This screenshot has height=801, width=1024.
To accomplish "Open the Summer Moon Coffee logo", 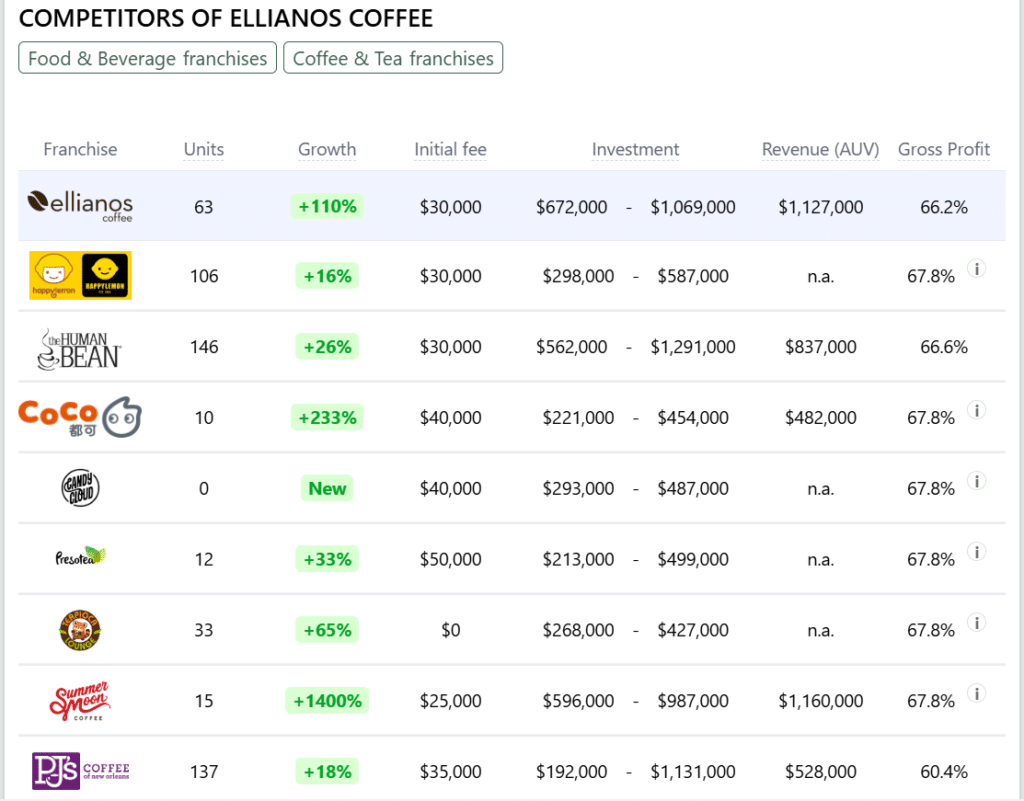I will pos(80,700).
